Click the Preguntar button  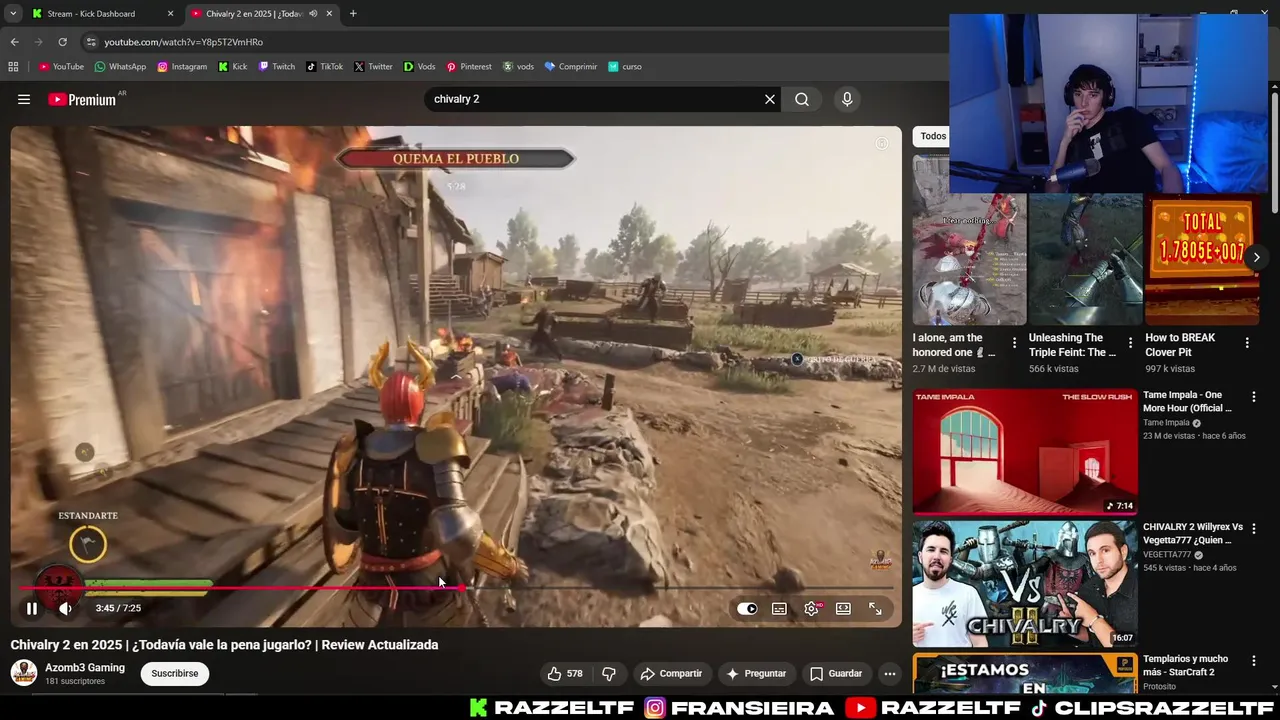click(x=756, y=674)
